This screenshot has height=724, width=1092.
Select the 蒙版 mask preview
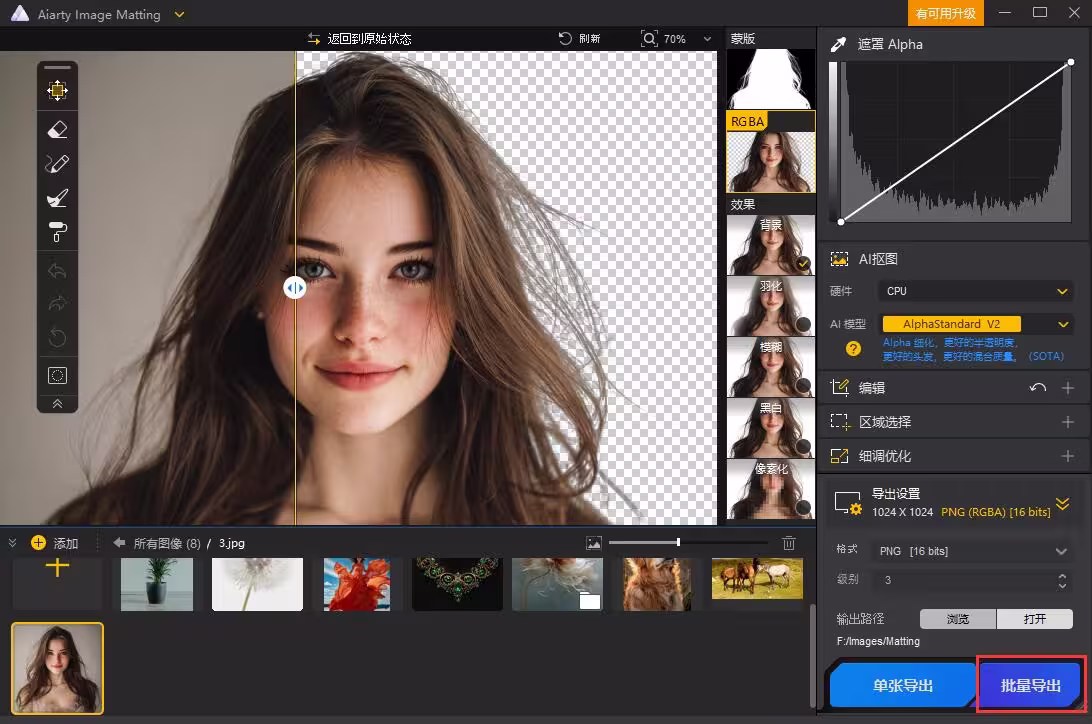(770, 78)
